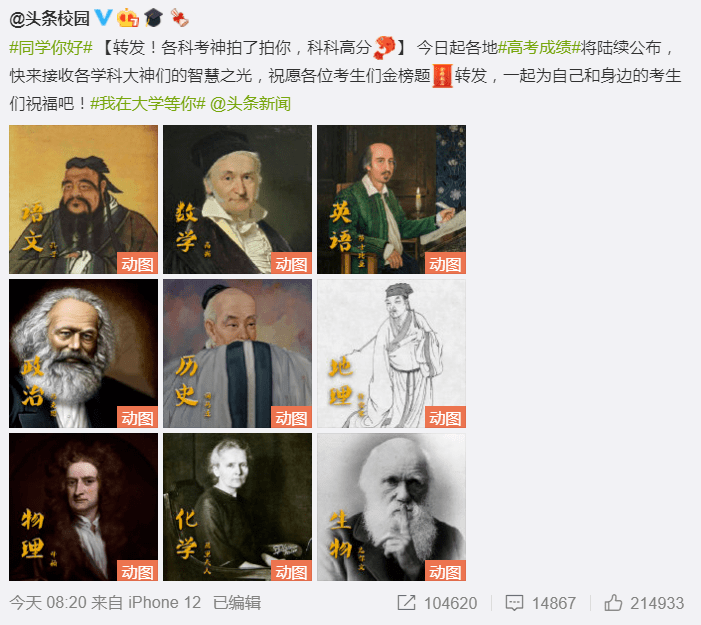Visit the @头条新闻 mention link

pos(250,104)
